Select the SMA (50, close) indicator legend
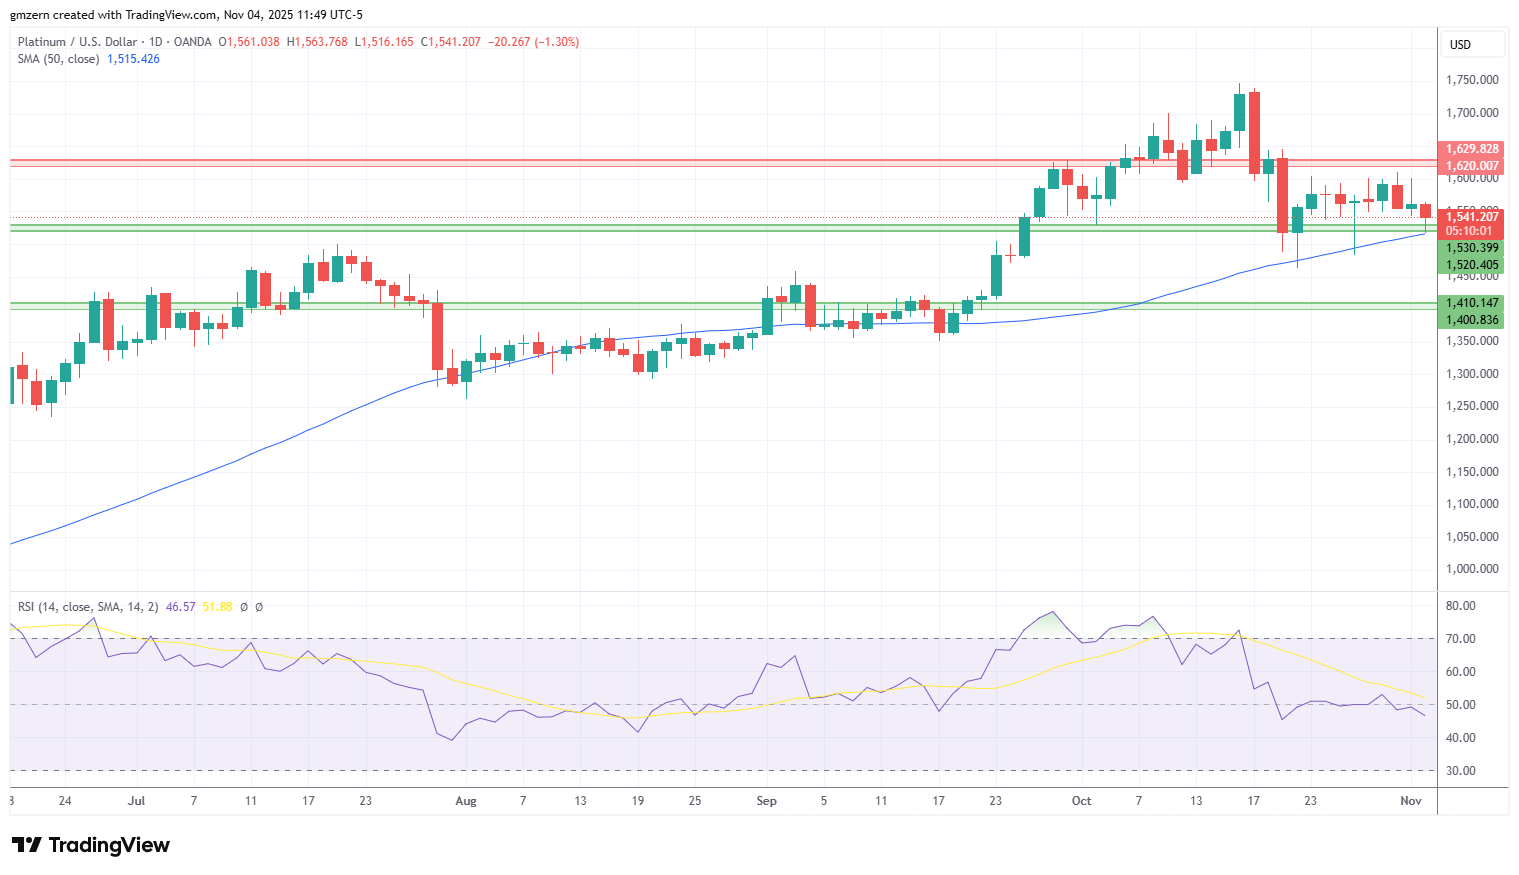 point(58,59)
